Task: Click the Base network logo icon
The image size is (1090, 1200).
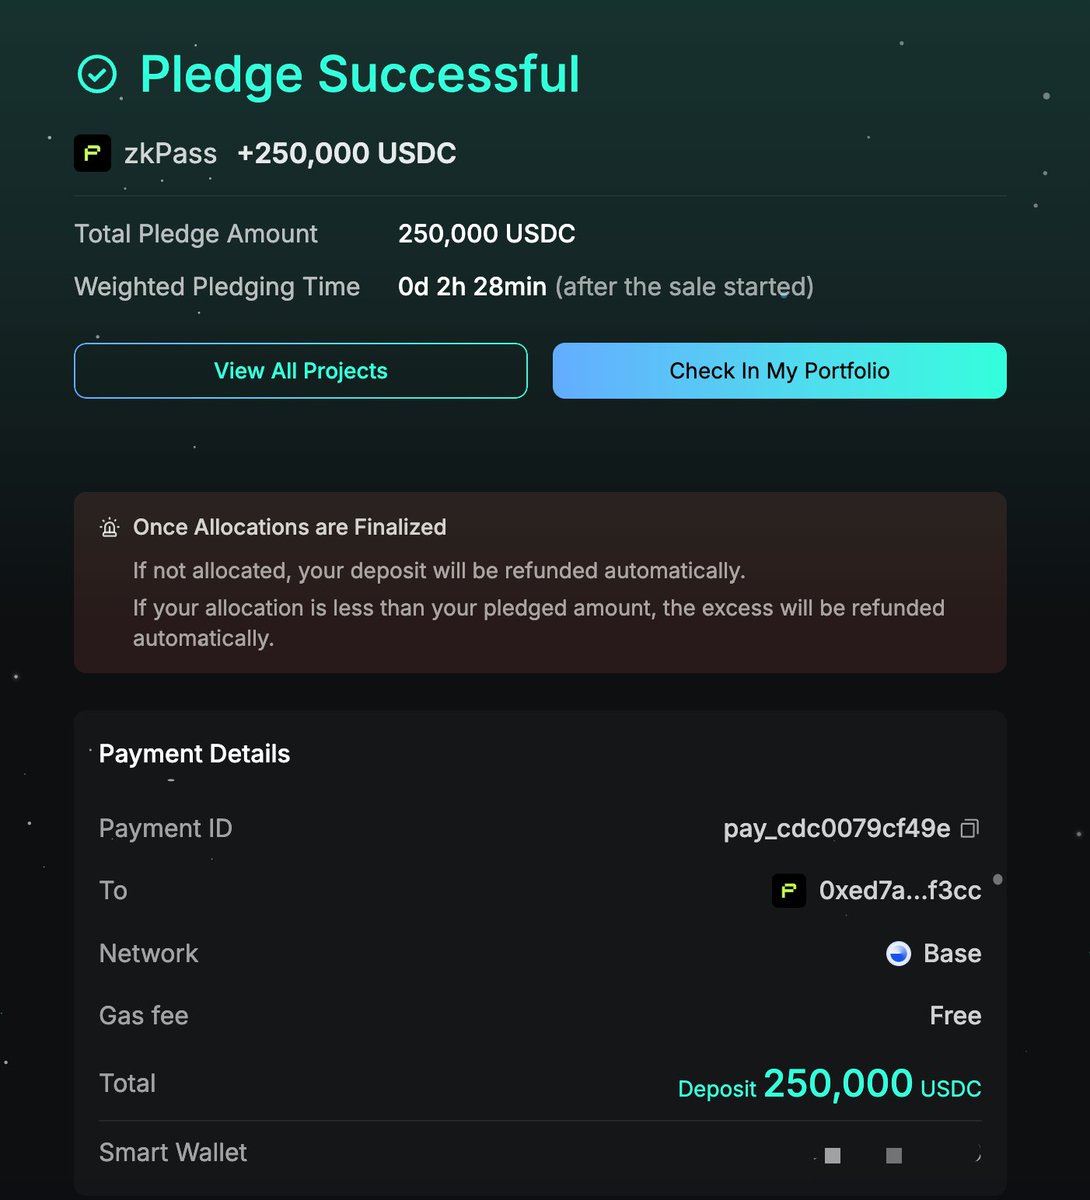Action: pos(898,954)
